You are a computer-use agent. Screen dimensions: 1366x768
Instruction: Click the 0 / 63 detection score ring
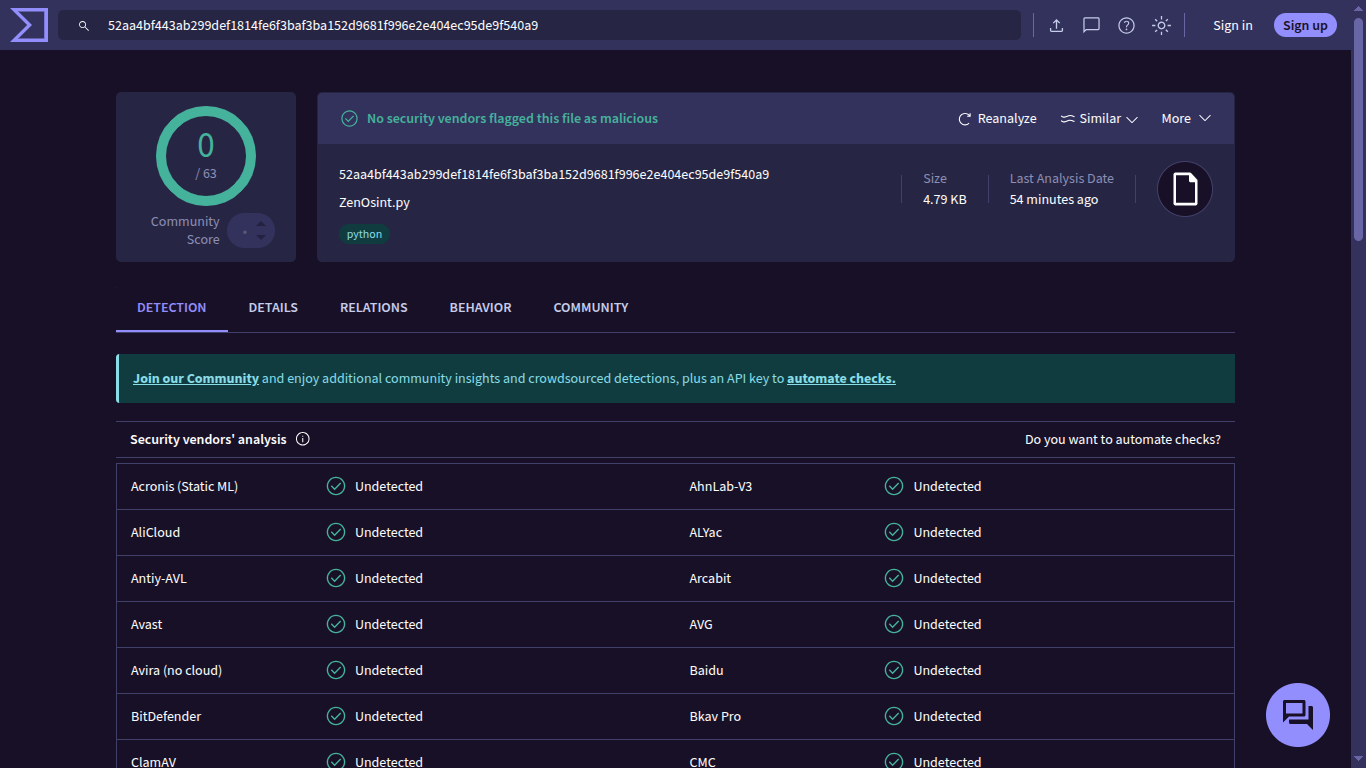pos(206,156)
